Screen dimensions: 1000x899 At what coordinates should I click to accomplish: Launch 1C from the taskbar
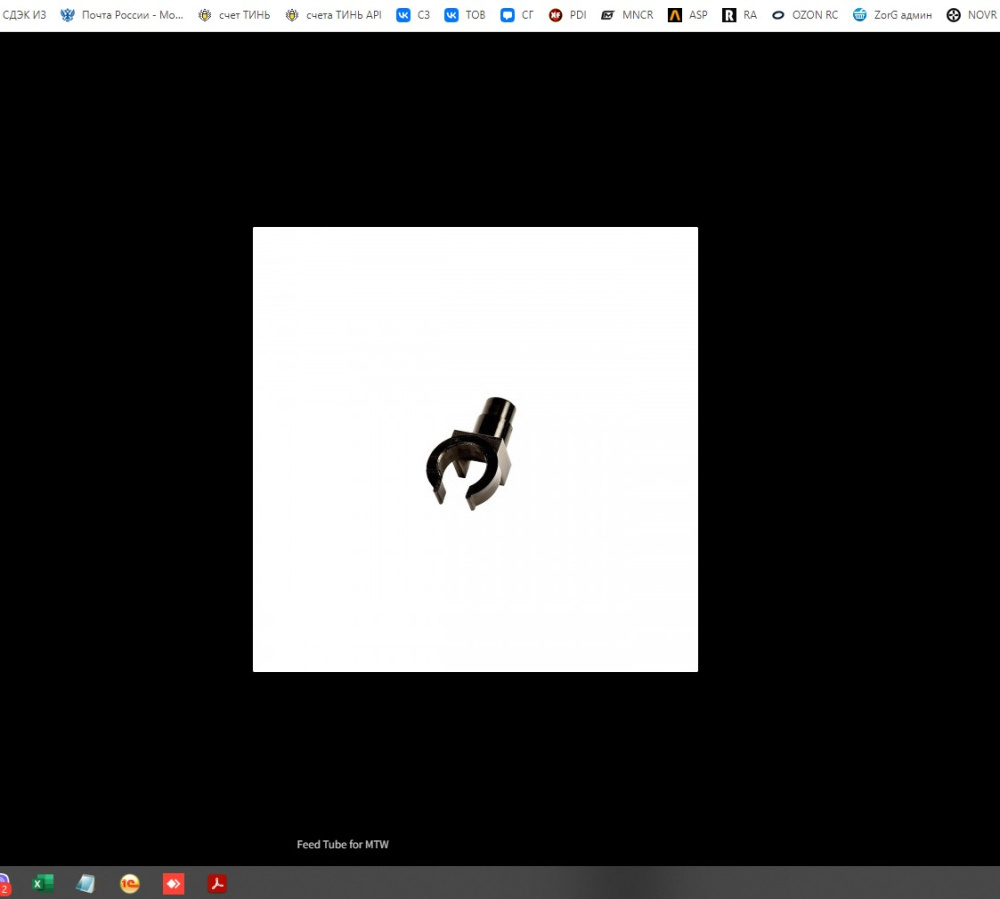pos(129,884)
